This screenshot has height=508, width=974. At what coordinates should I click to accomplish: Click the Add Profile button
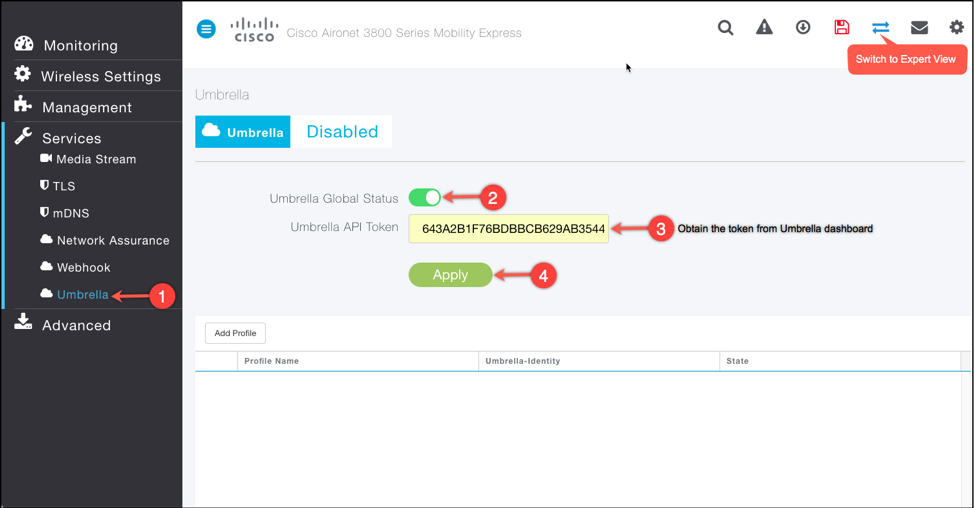click(x=235, y=333)
